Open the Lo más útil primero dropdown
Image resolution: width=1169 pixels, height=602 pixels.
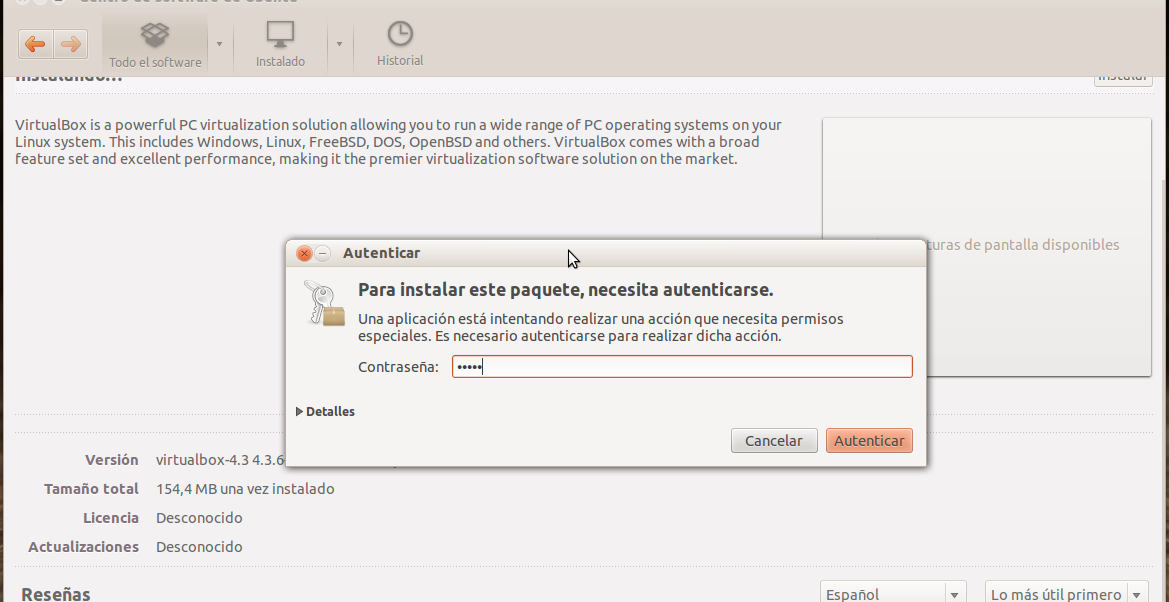coord(1067,594)
